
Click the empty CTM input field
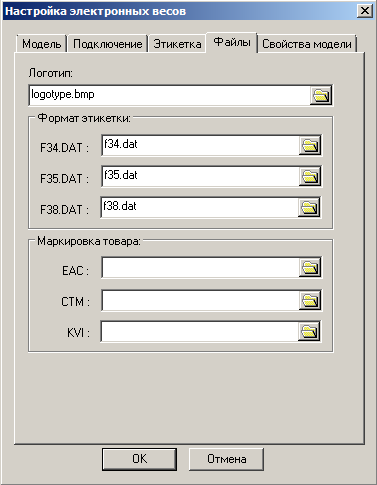point(200,300)
